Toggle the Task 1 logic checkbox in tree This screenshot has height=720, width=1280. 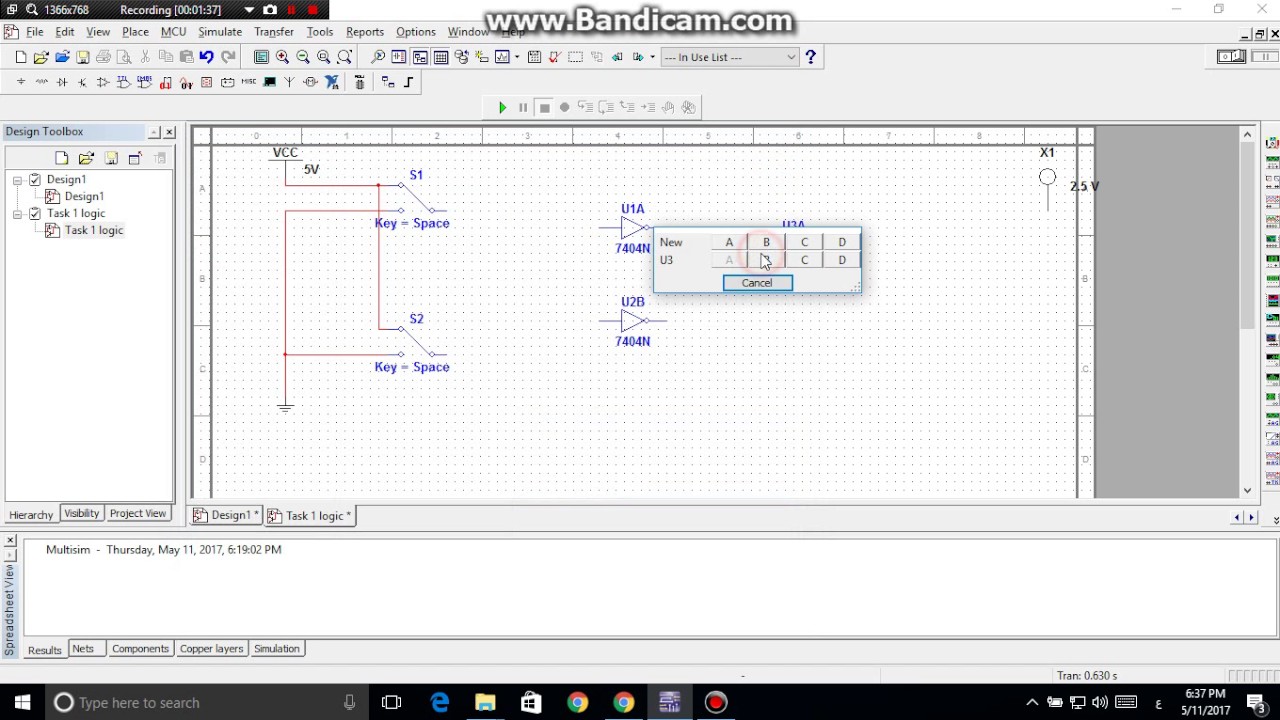(x=35, y=213)
